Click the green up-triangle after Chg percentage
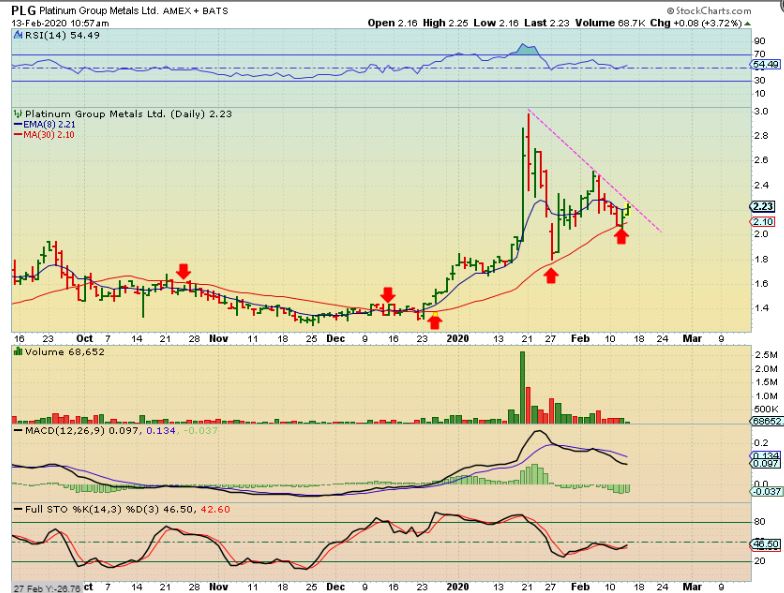The image size is (784, 593). tap(748, 23)
